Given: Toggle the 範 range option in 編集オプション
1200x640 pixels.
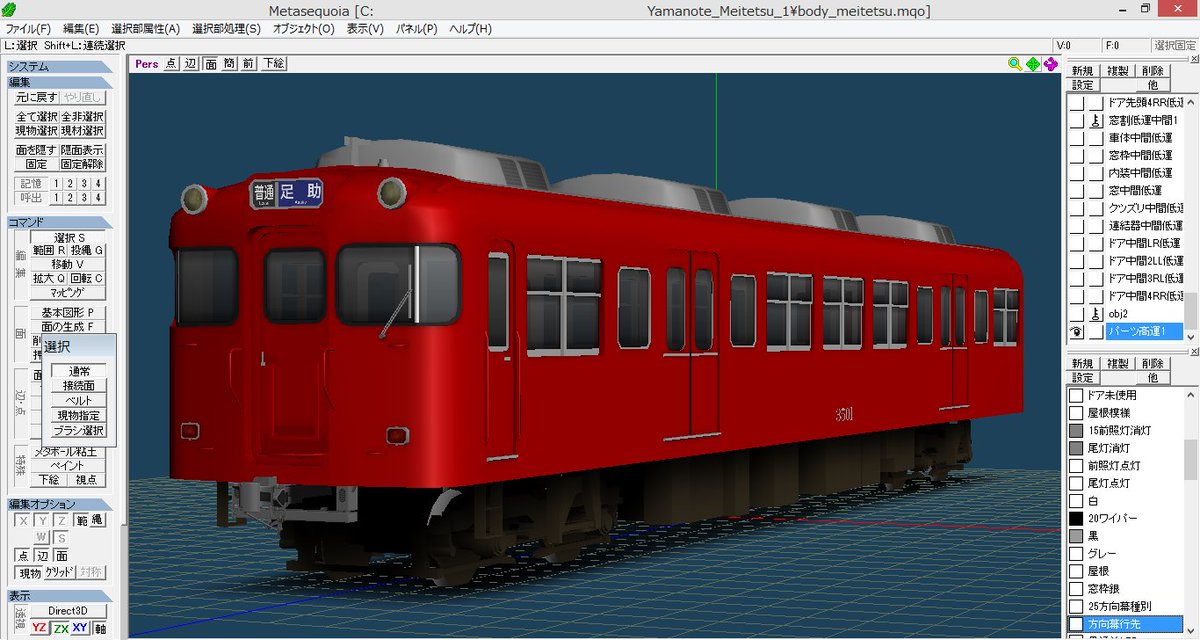Looking at the screenshot, I should tap(82, 520).
